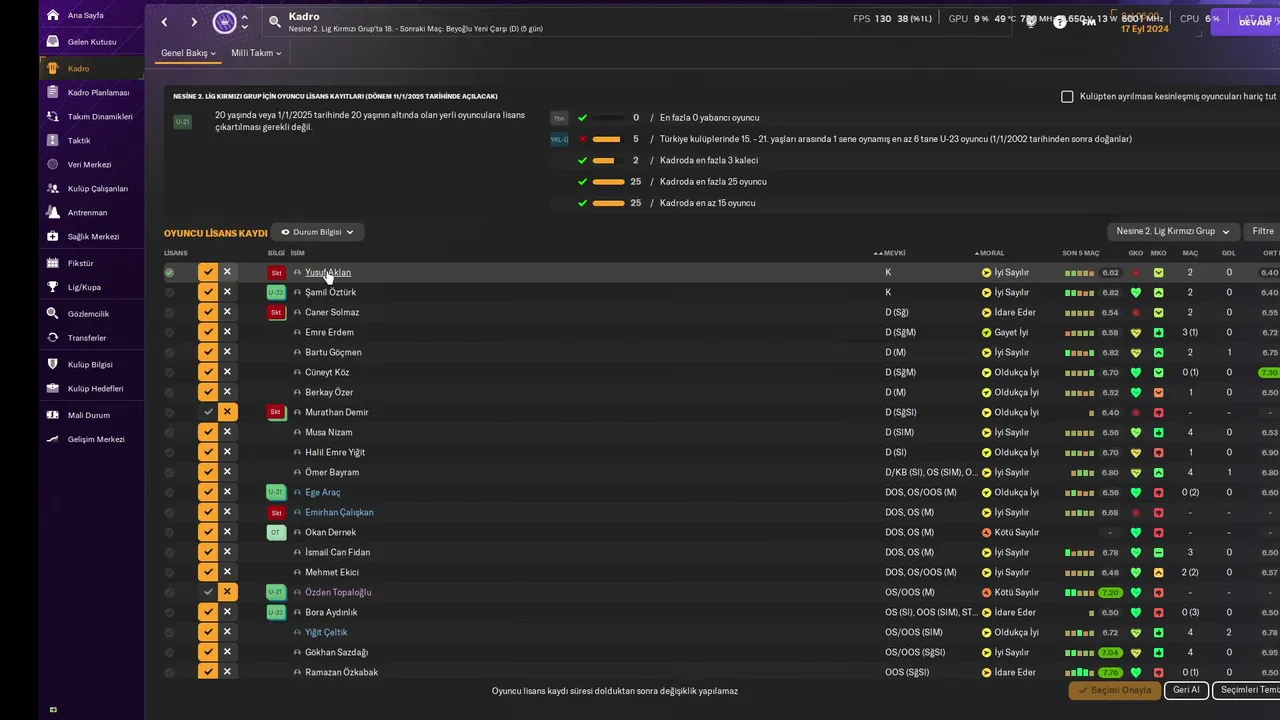Click the Gelişim Merkezi icon
Screen dimensions: 1280x720
[52, 439]
